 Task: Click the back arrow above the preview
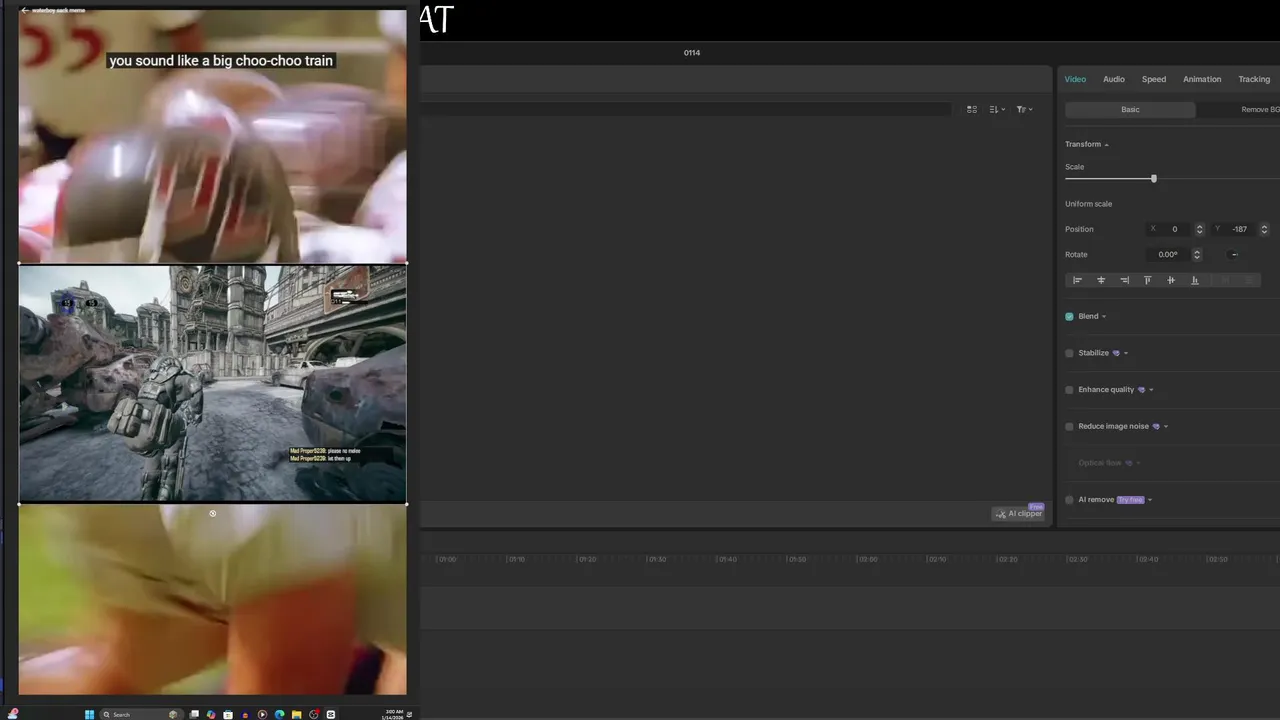tap(24, 10)
